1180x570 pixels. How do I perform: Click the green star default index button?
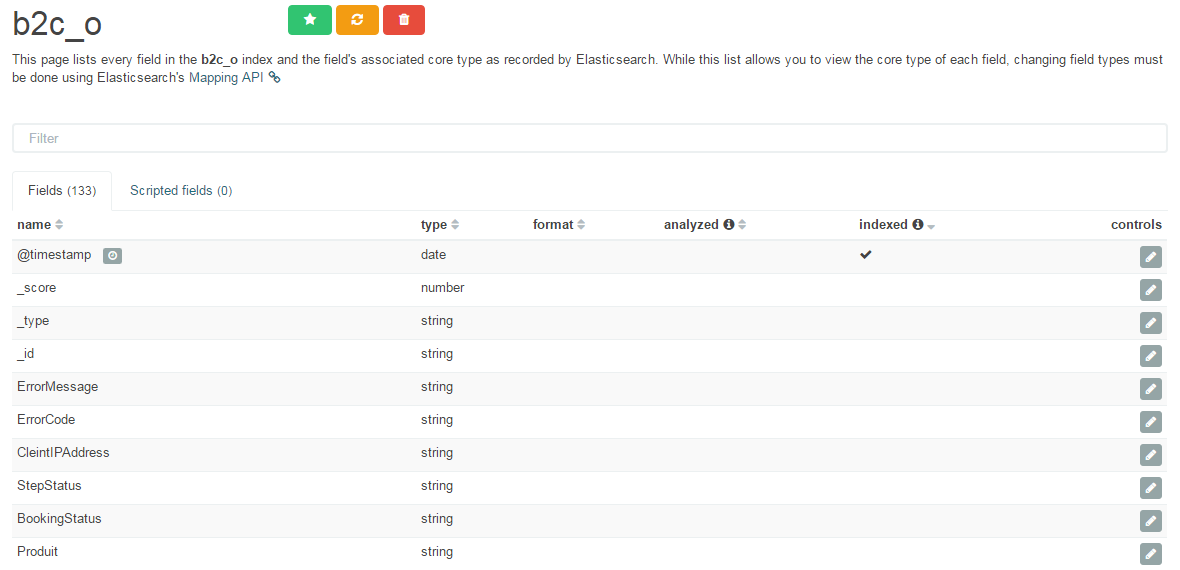pyautogui.click(x=310, y=20)
